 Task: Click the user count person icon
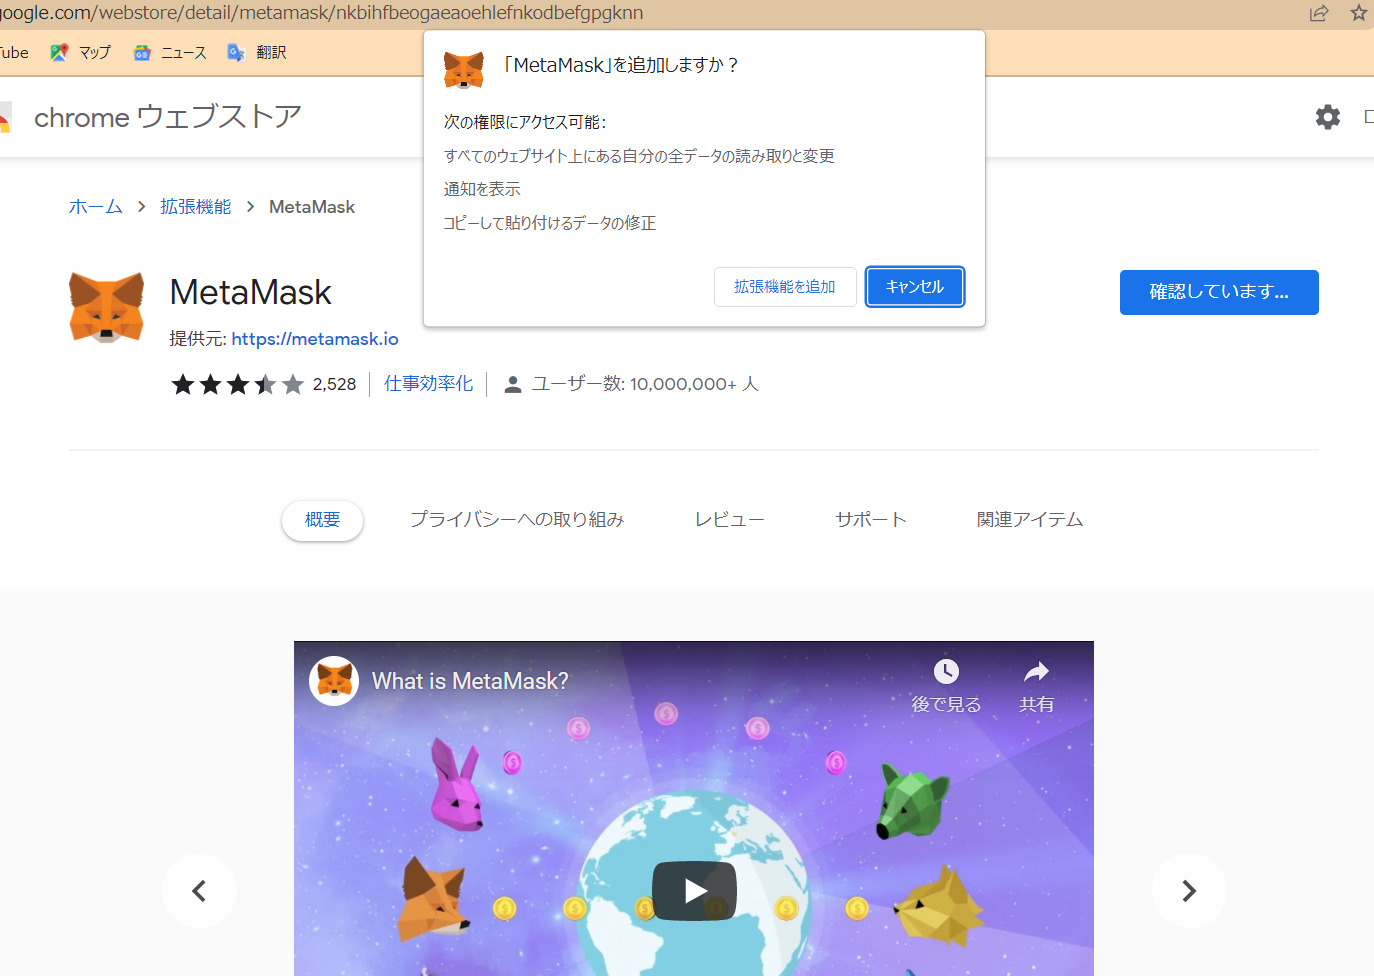[x=513, y=384]
